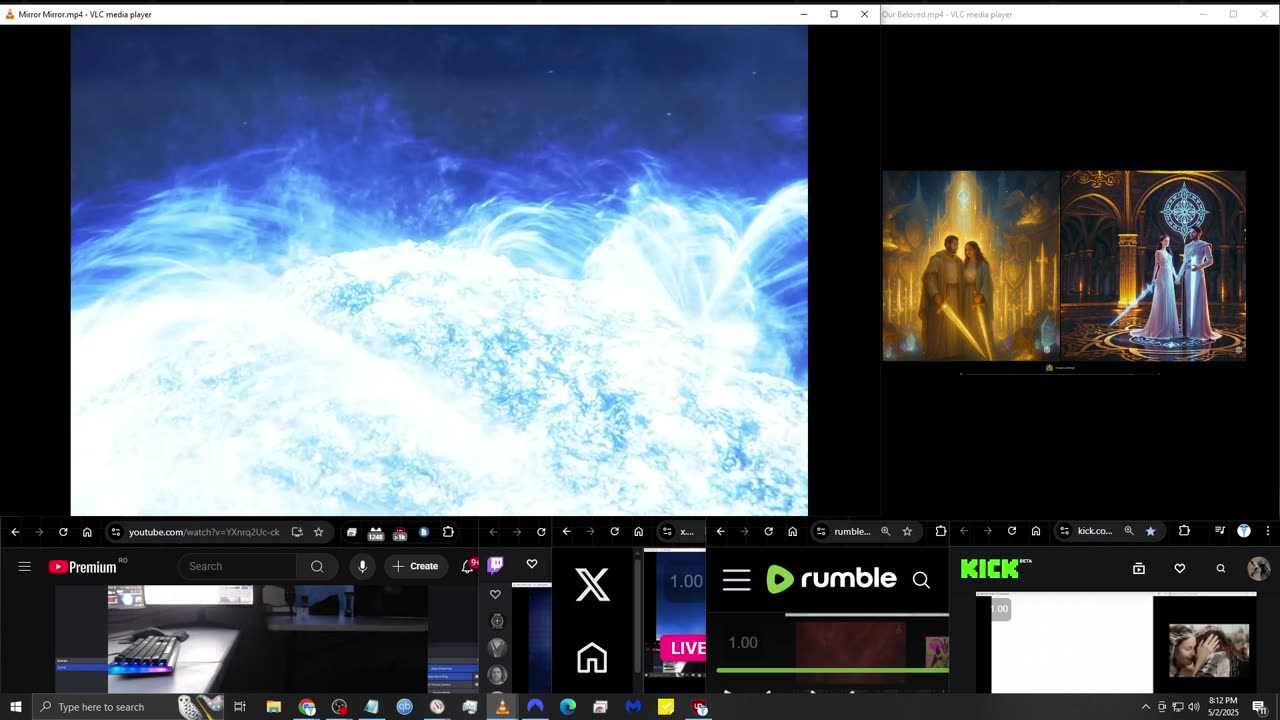Click the rumble address bar
This screenshot has width=1280, height=720.
867,532
